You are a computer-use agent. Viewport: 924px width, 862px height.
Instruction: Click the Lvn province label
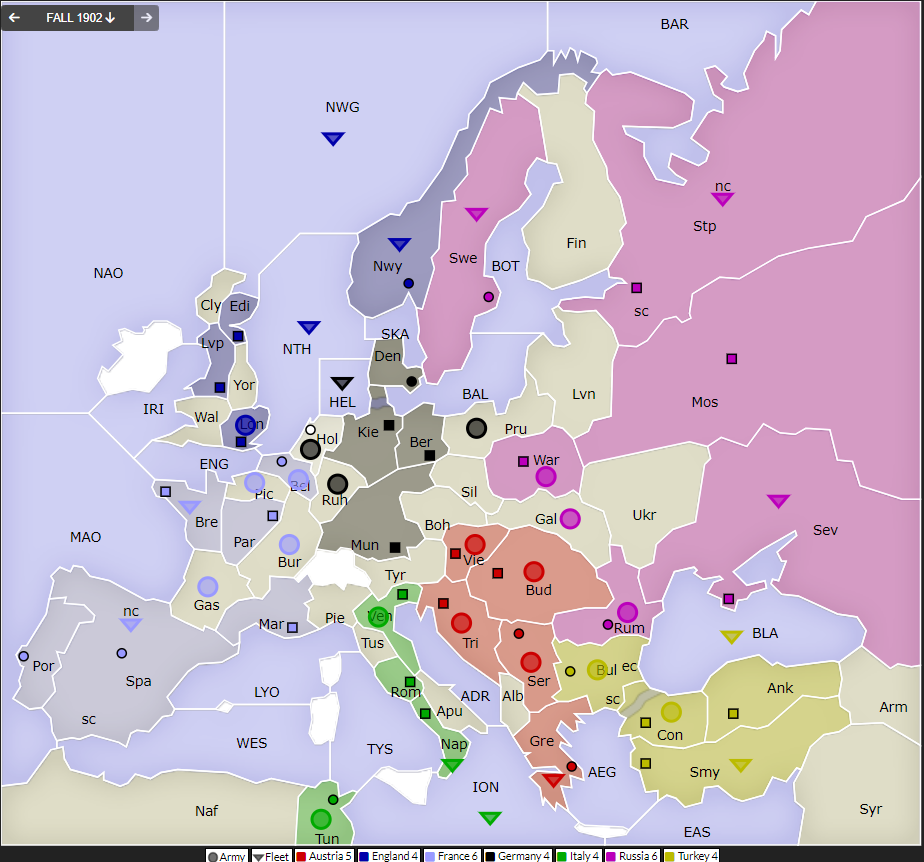(584, 394)
